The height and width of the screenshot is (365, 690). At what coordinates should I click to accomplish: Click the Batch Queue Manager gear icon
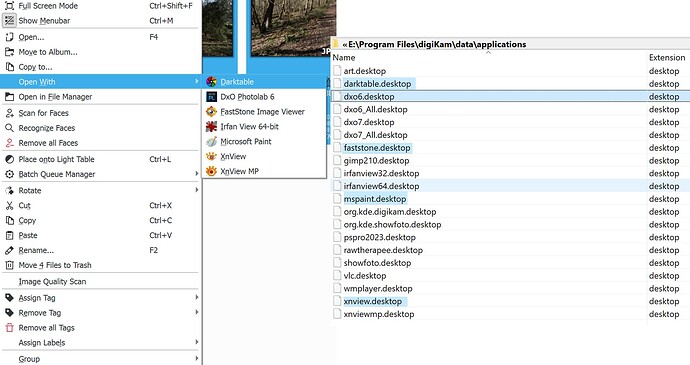[x=9, y=174]
